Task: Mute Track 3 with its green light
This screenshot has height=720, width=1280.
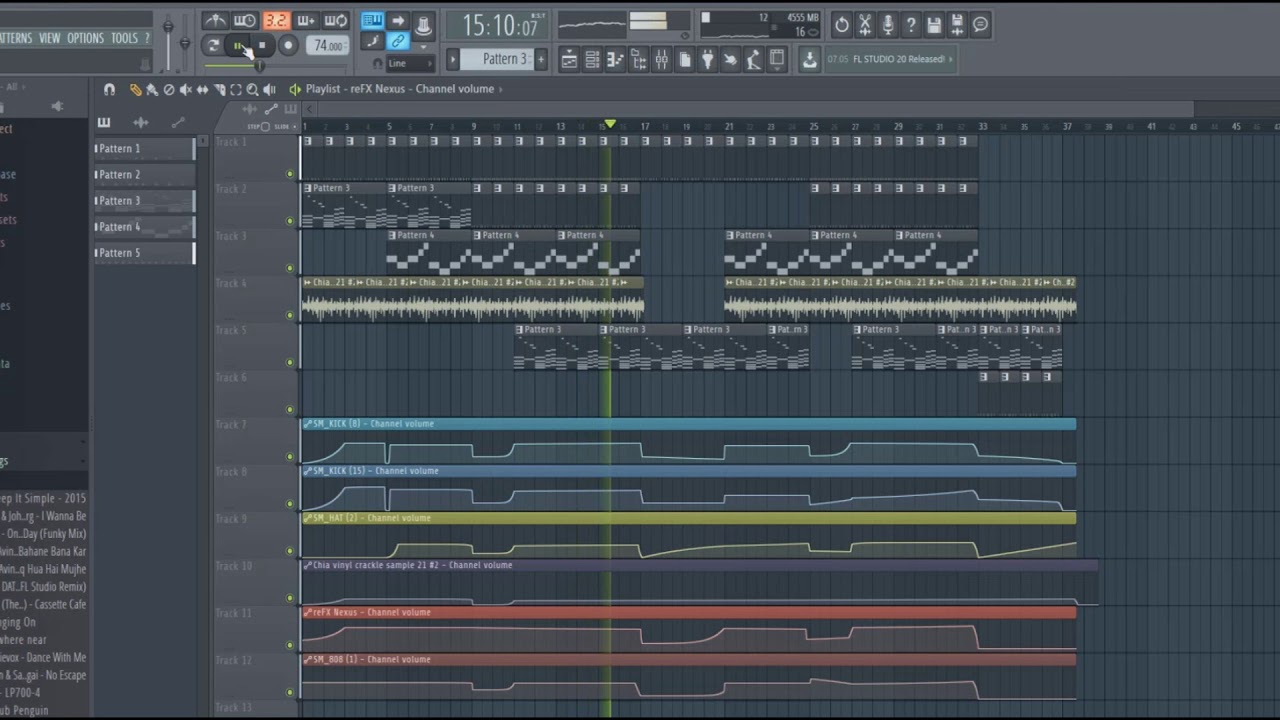Action: tap(290, 268)
